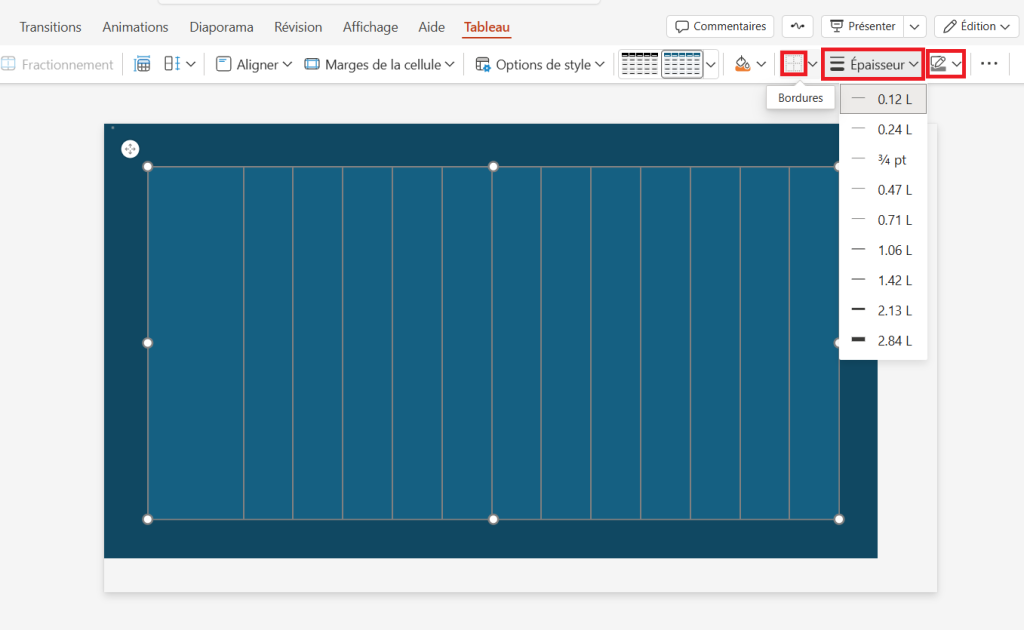Expand the Présenter options arrow
The image size is (1024, 630).
(915, 26)
